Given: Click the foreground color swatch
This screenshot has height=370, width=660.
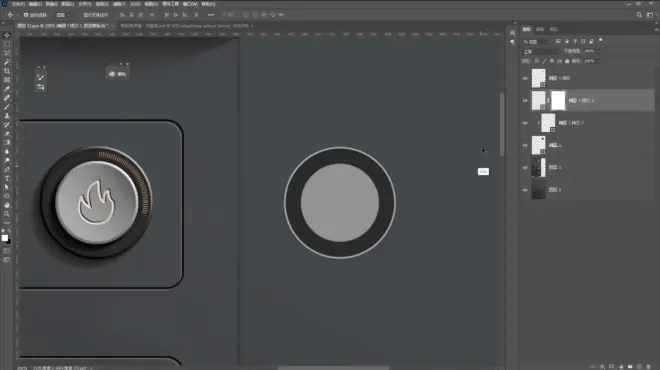Looking at the screenshot, I should tap(5, 238).
